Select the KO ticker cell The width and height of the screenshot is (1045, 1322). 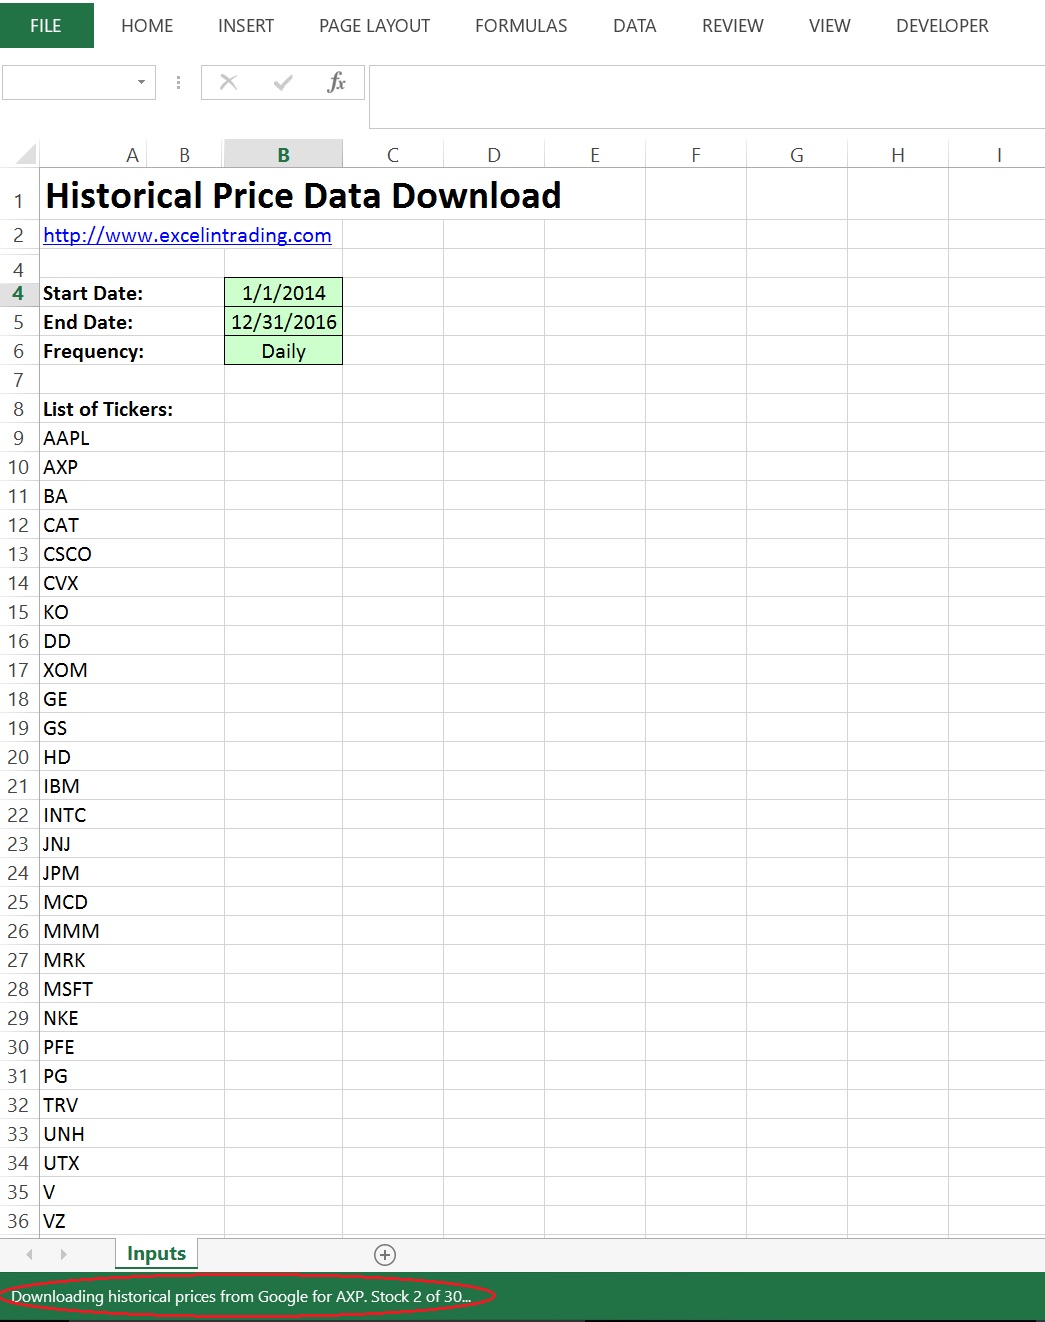click(132, 612)
